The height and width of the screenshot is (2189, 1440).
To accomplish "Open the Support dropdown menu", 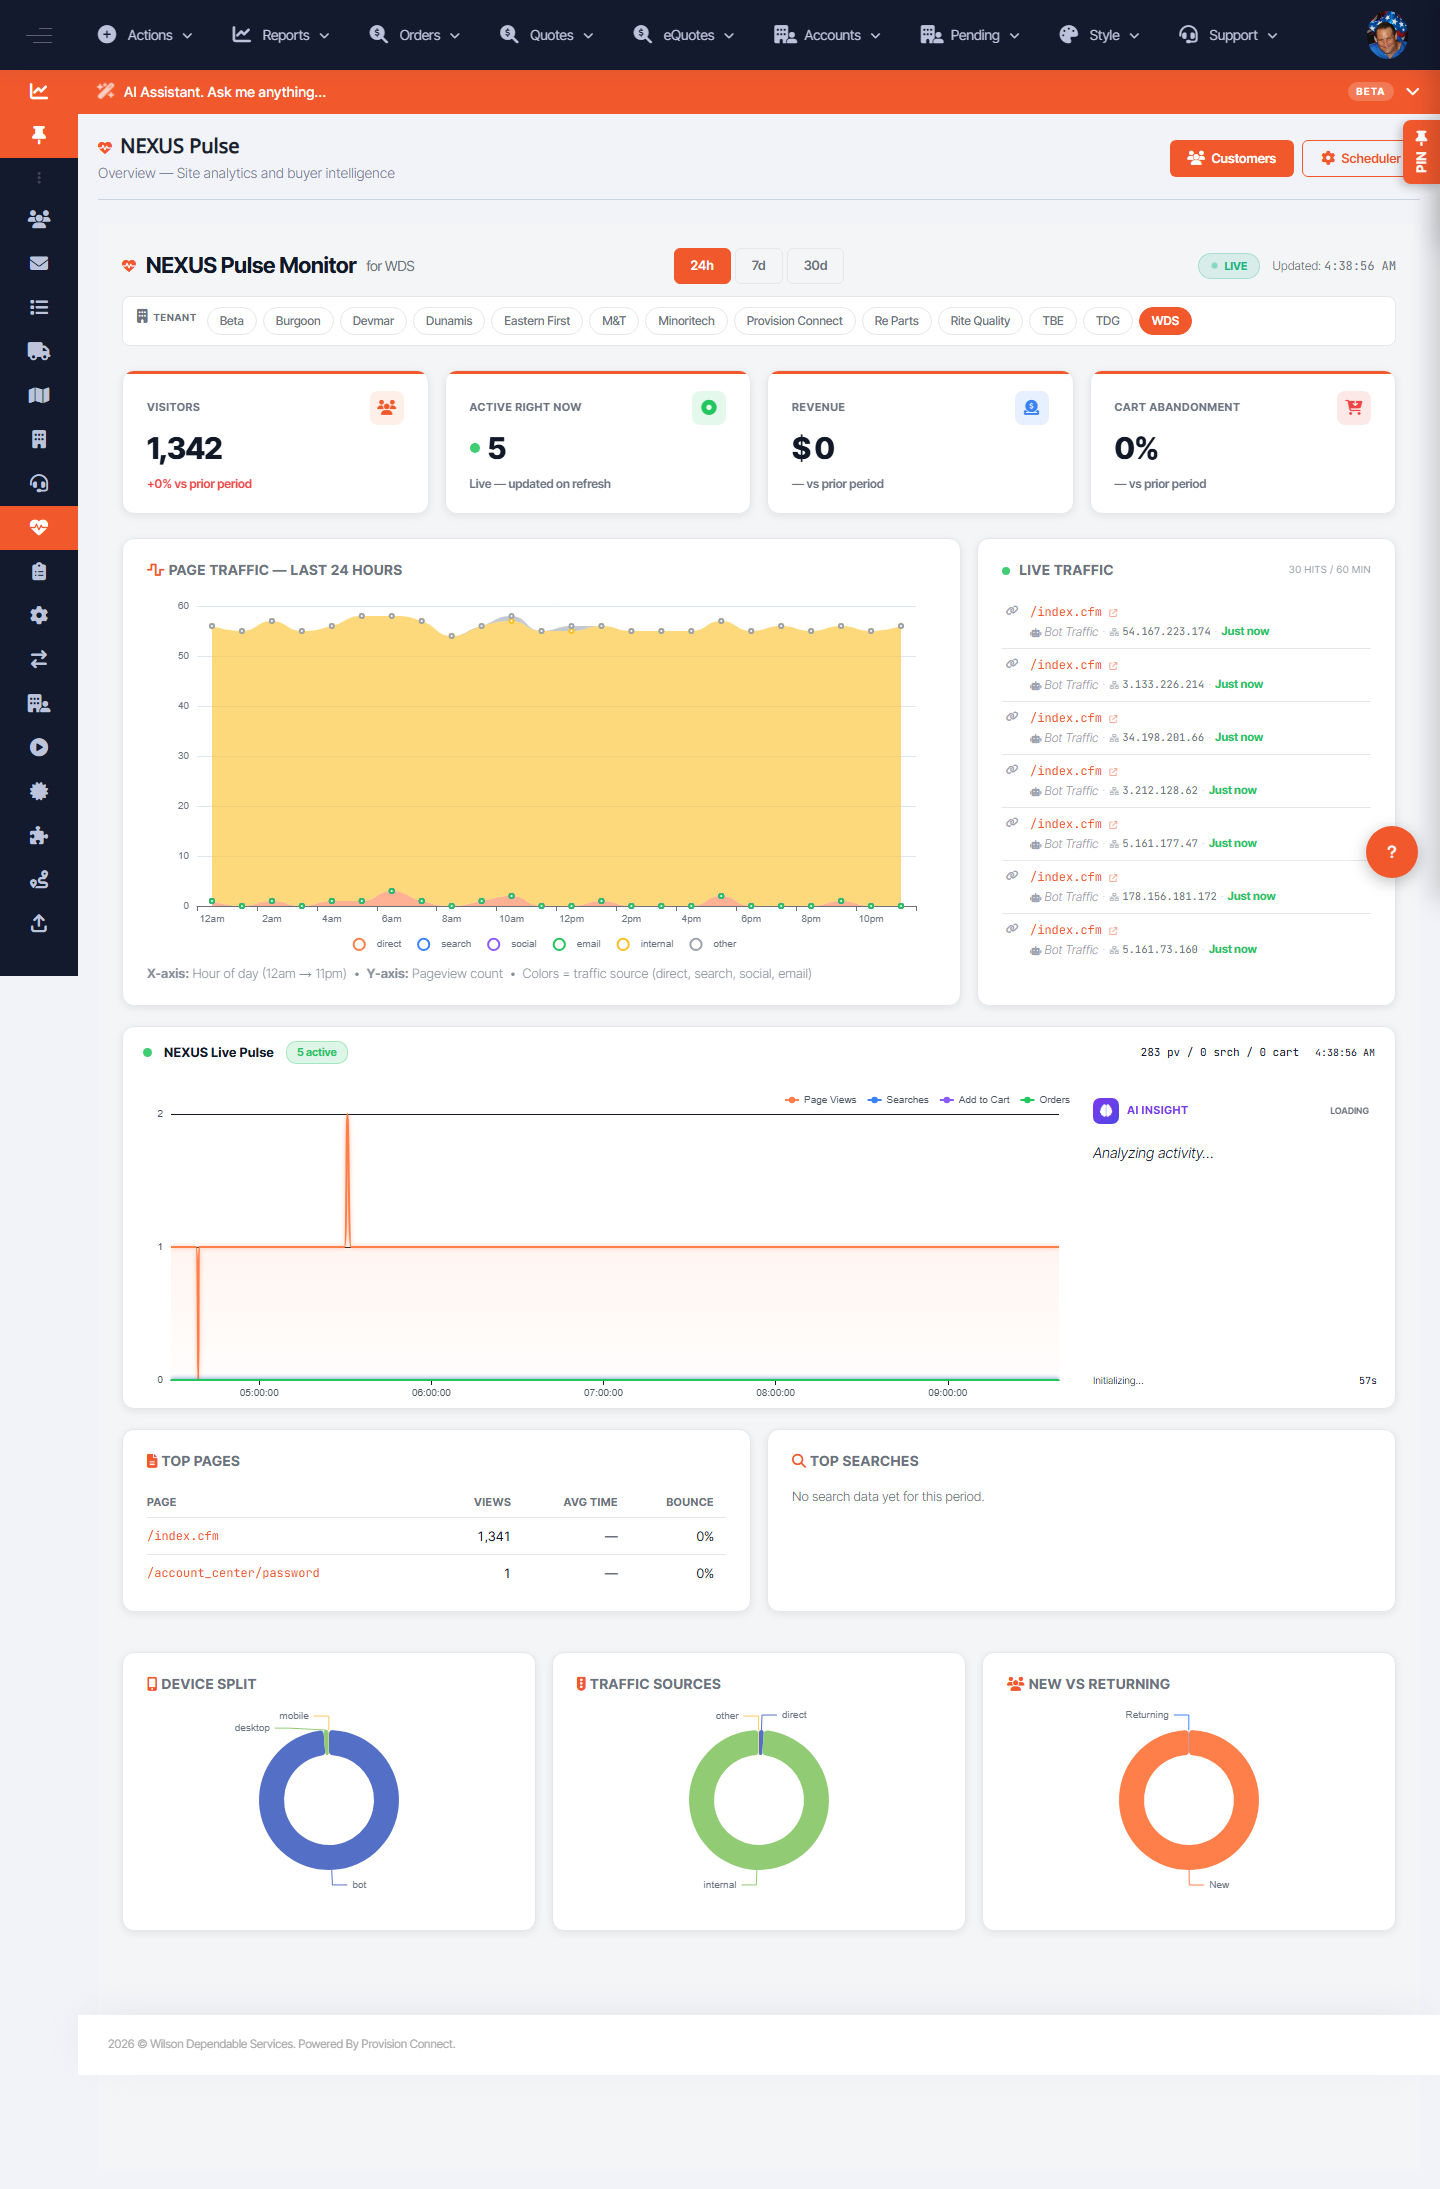I will (1228, 35).
